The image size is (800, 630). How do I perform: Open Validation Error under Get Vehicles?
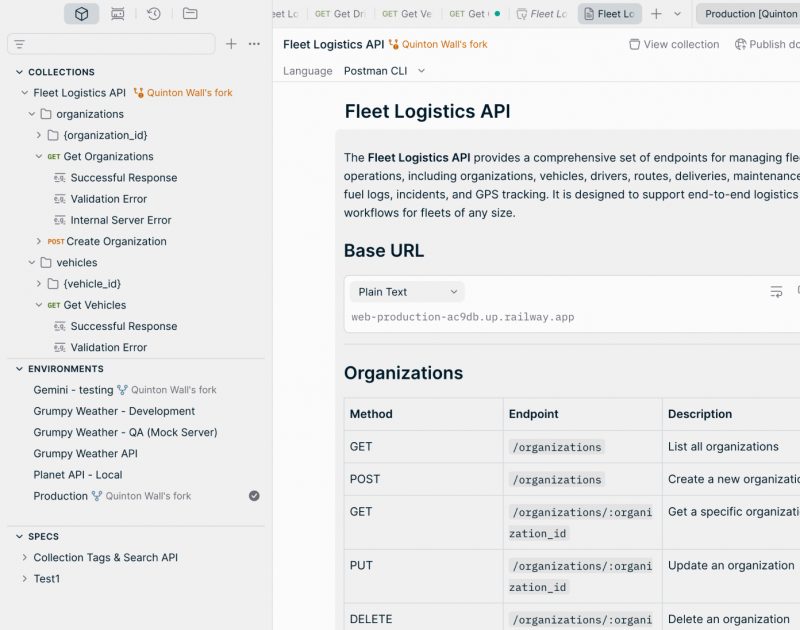[109, 347]
